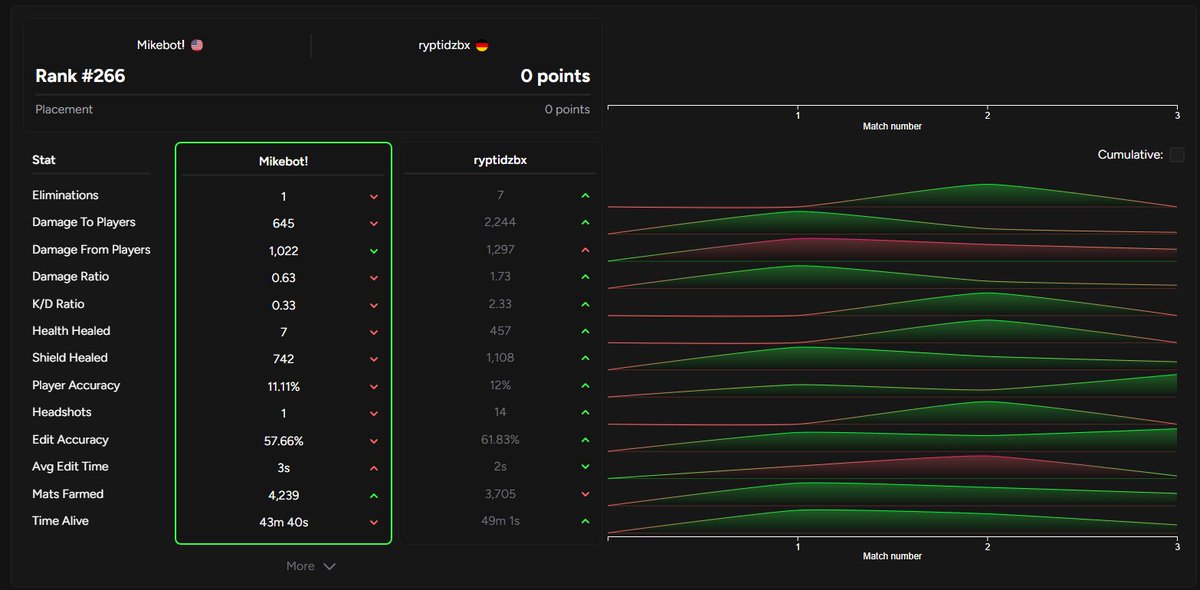Click Mikebot! Player Accuracy arrow

(374, 386)
